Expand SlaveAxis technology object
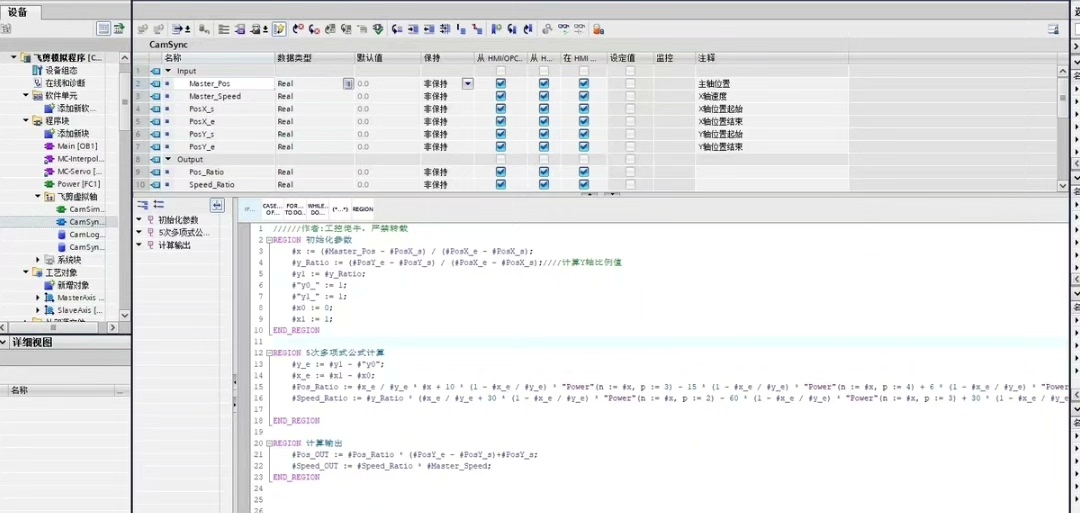The image size is (1080, 513). pyautogui.click(x=38, y=310)
